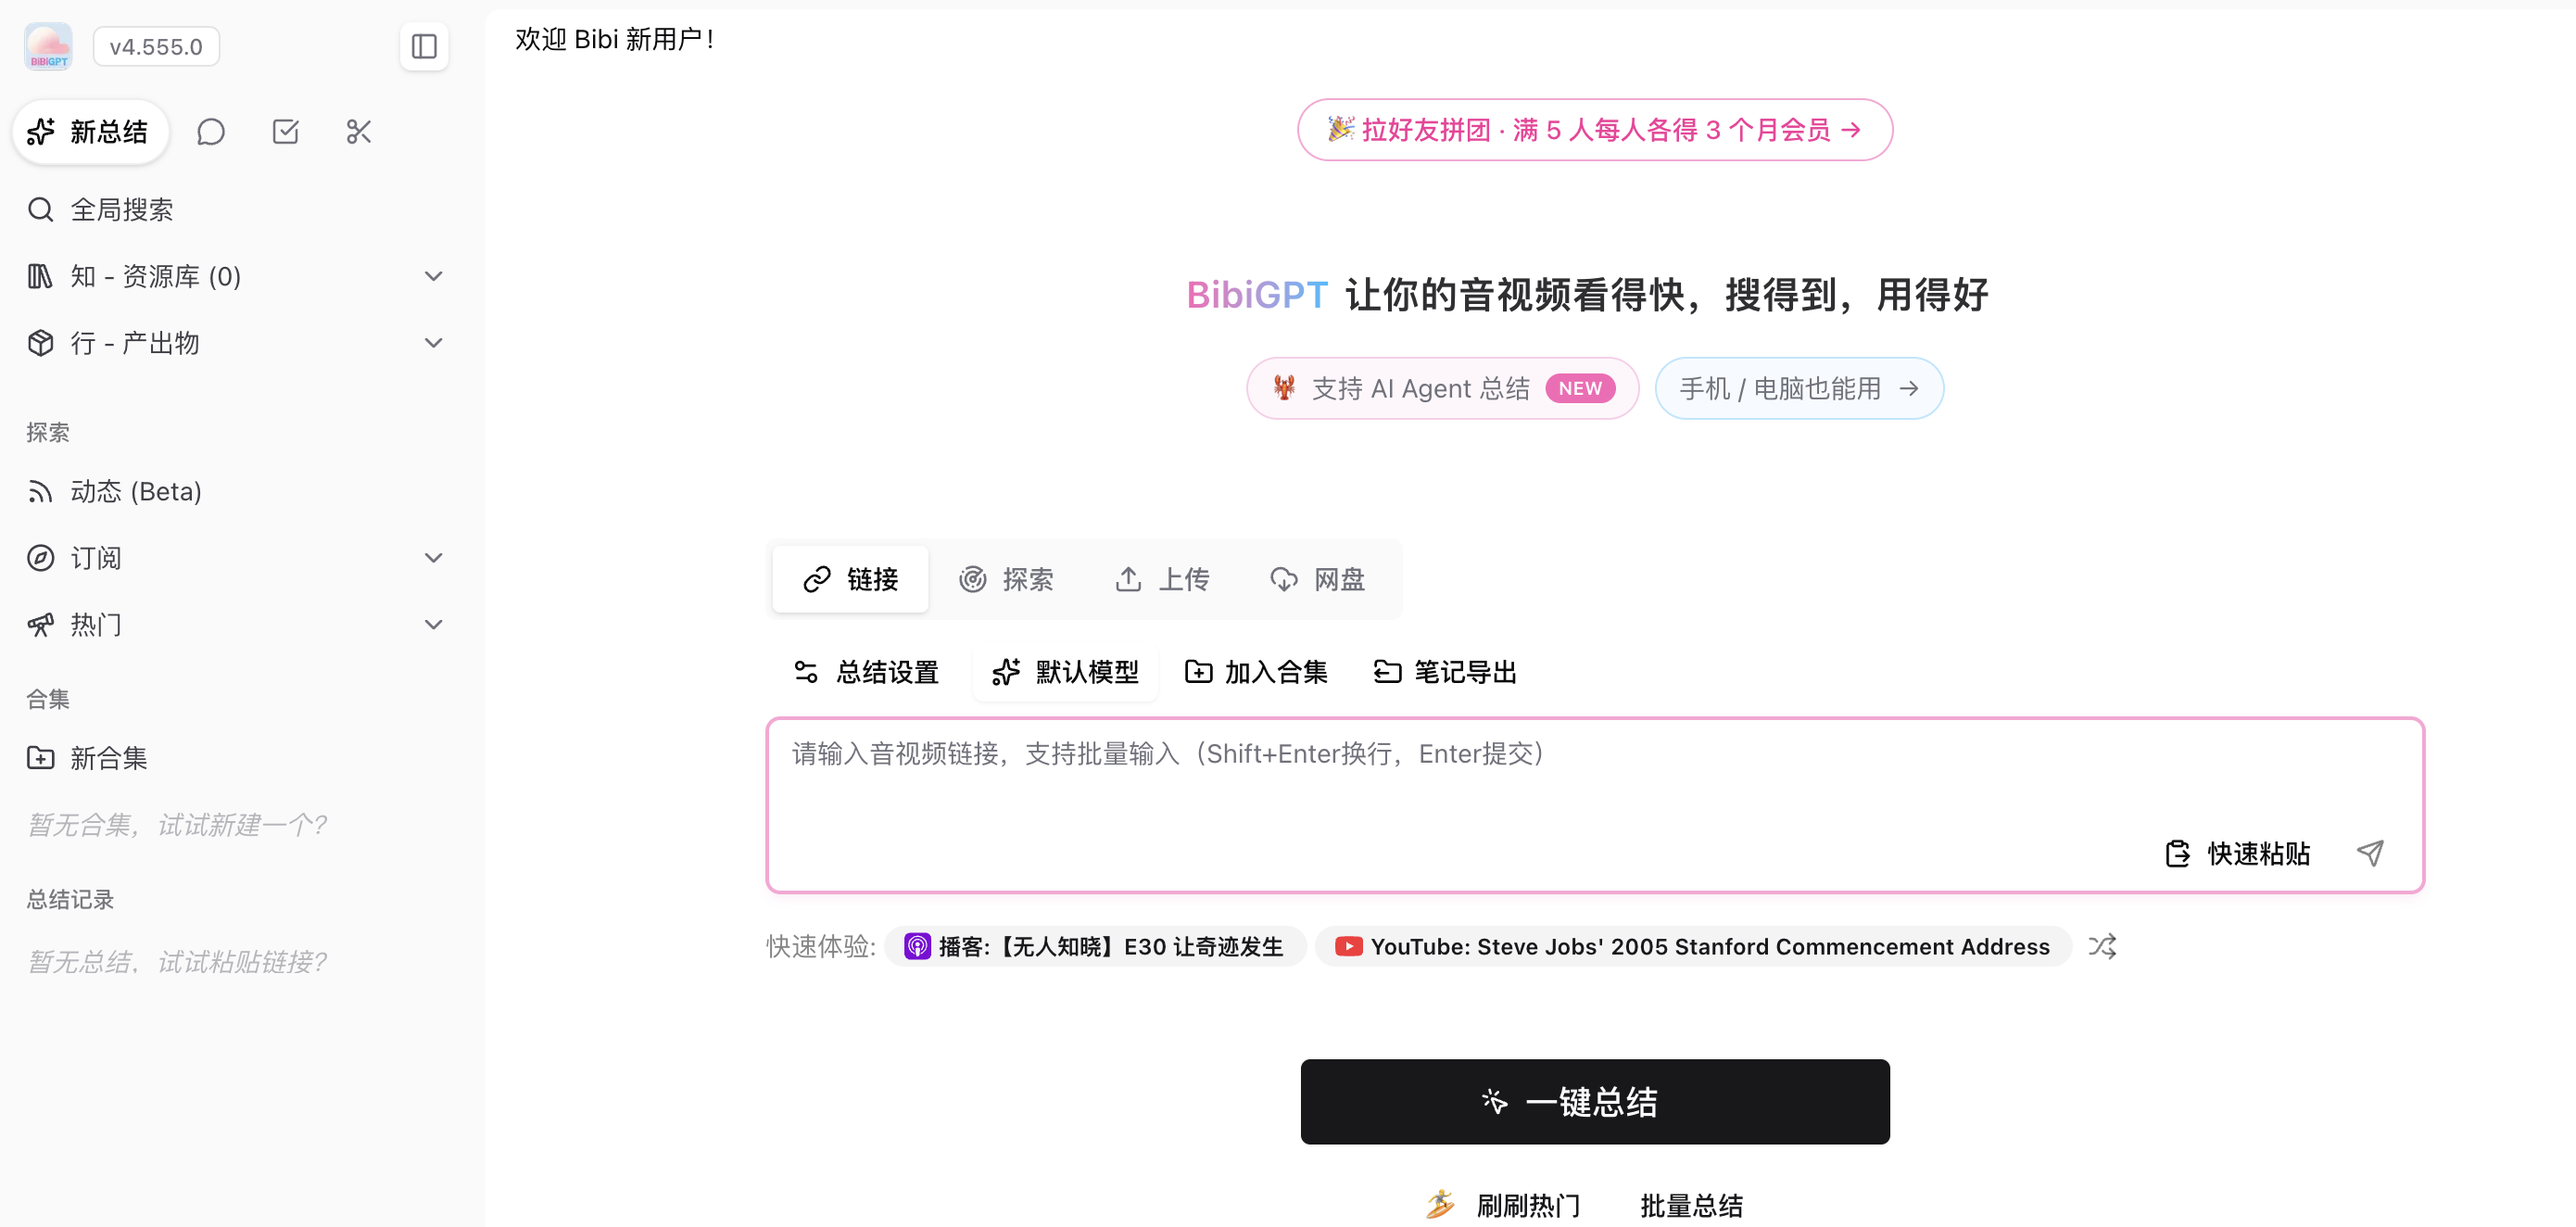Open the checklist icon tab

coord(285,132)
